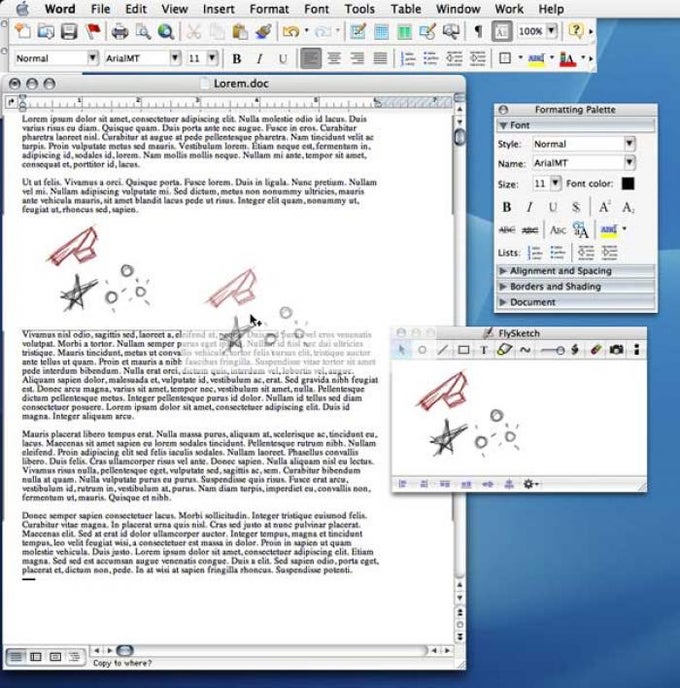Click the Borders icon in toolbar
The image size is (680, 688).
(505, 58)
